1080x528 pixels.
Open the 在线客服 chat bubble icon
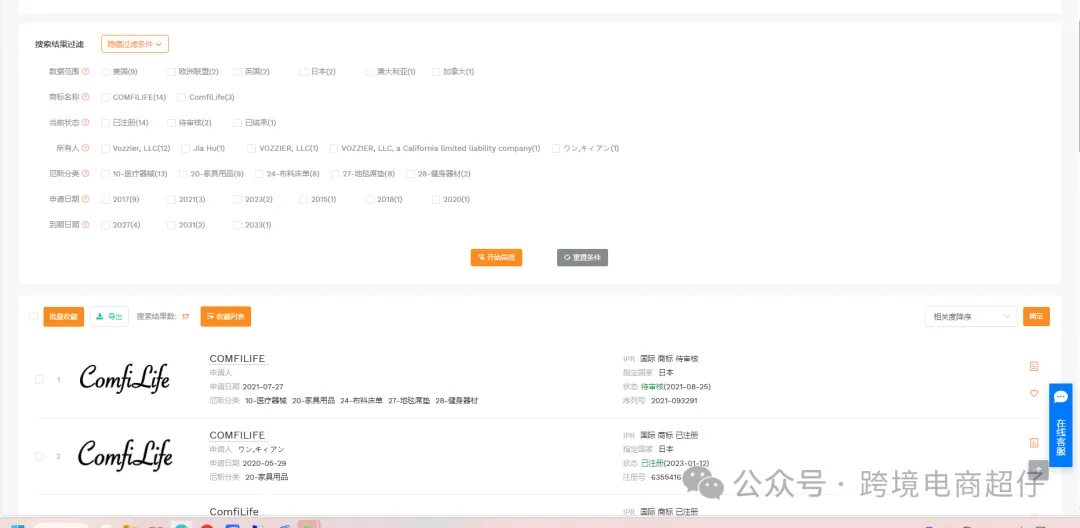click(x=1061, y=397)
